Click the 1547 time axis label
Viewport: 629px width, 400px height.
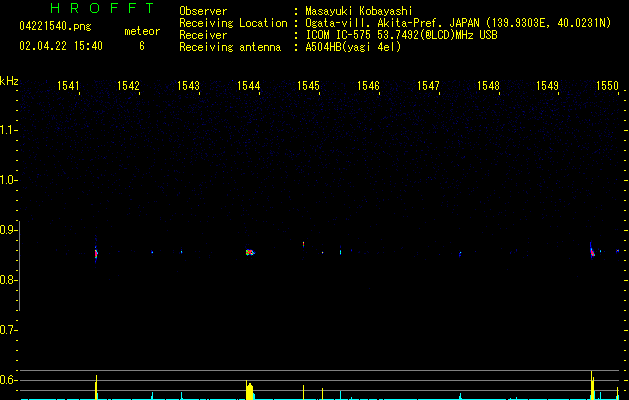tap(428, 85)
